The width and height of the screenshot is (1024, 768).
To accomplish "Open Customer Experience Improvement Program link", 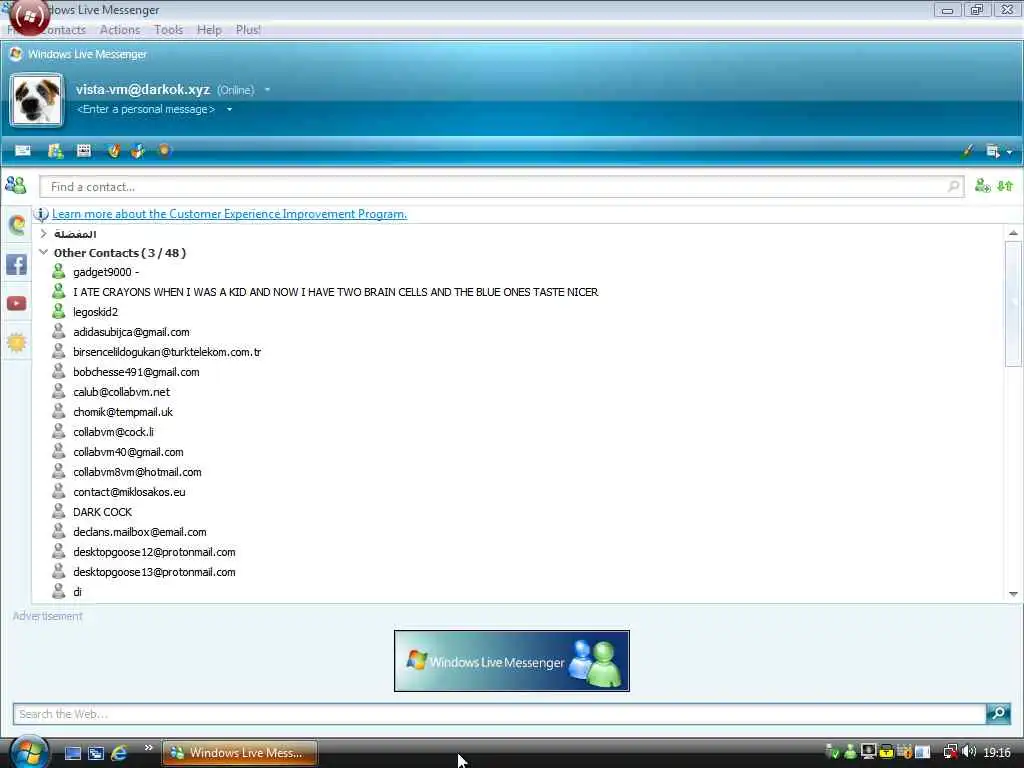I will [x=229, y=214].
